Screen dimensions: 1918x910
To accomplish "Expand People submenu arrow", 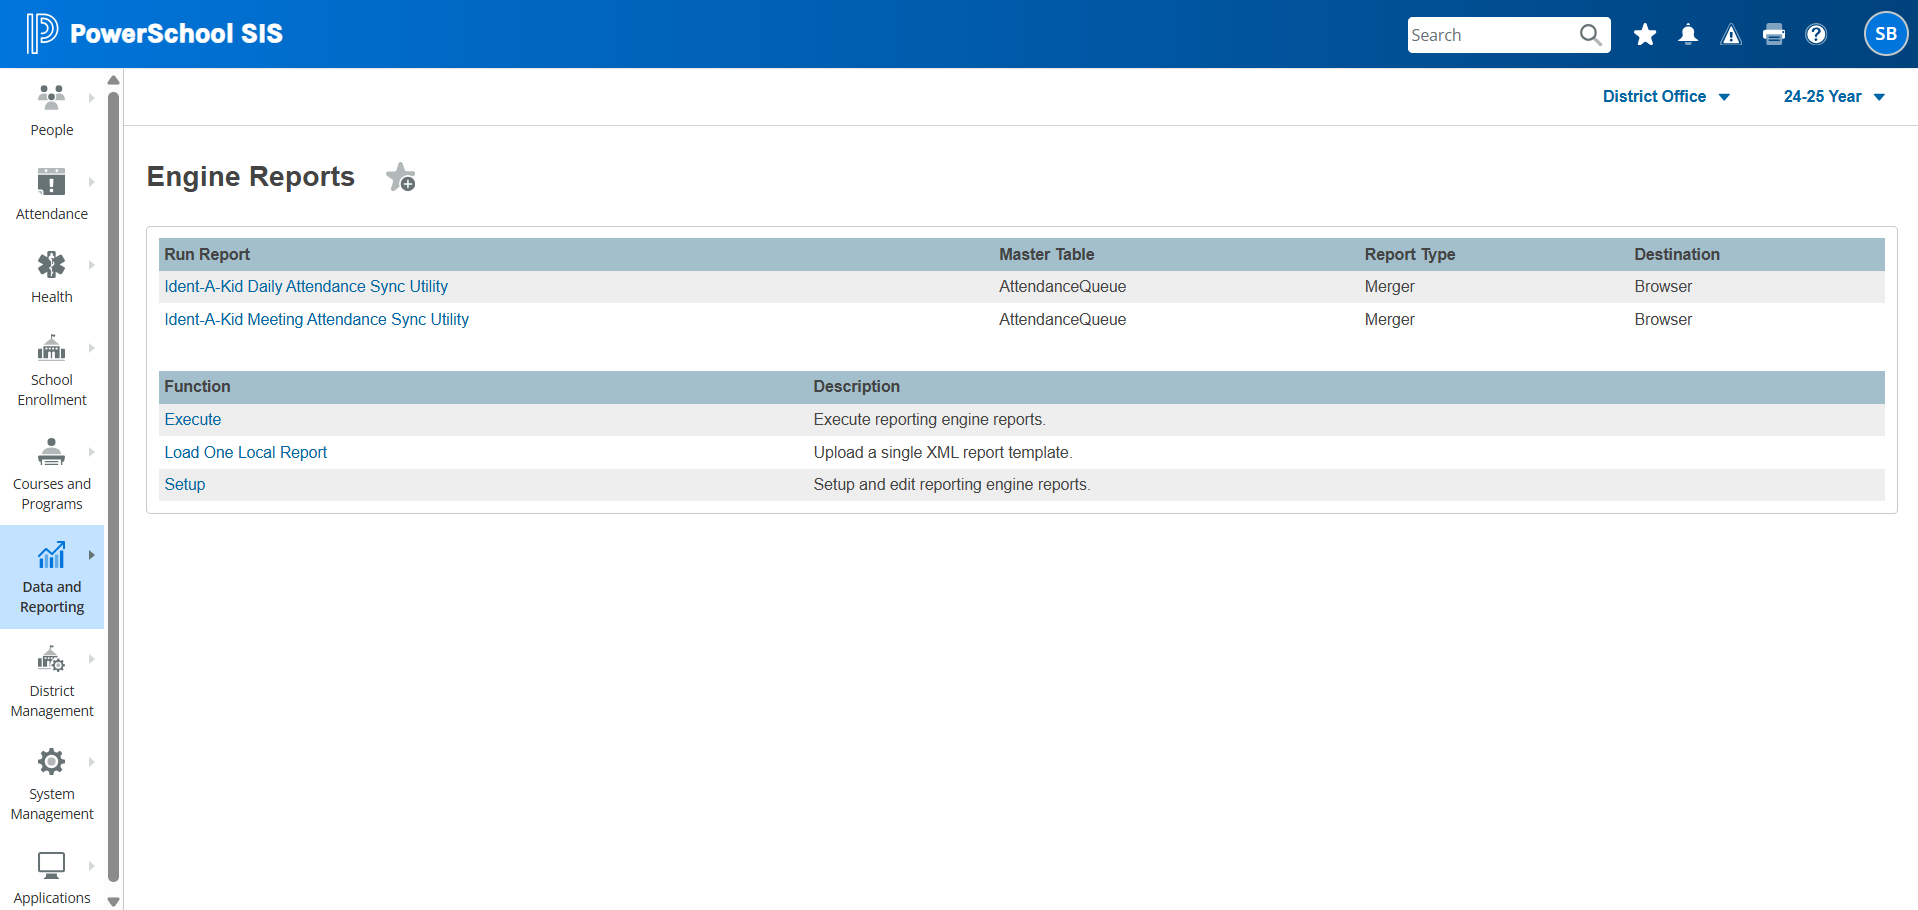I will 91,98.
